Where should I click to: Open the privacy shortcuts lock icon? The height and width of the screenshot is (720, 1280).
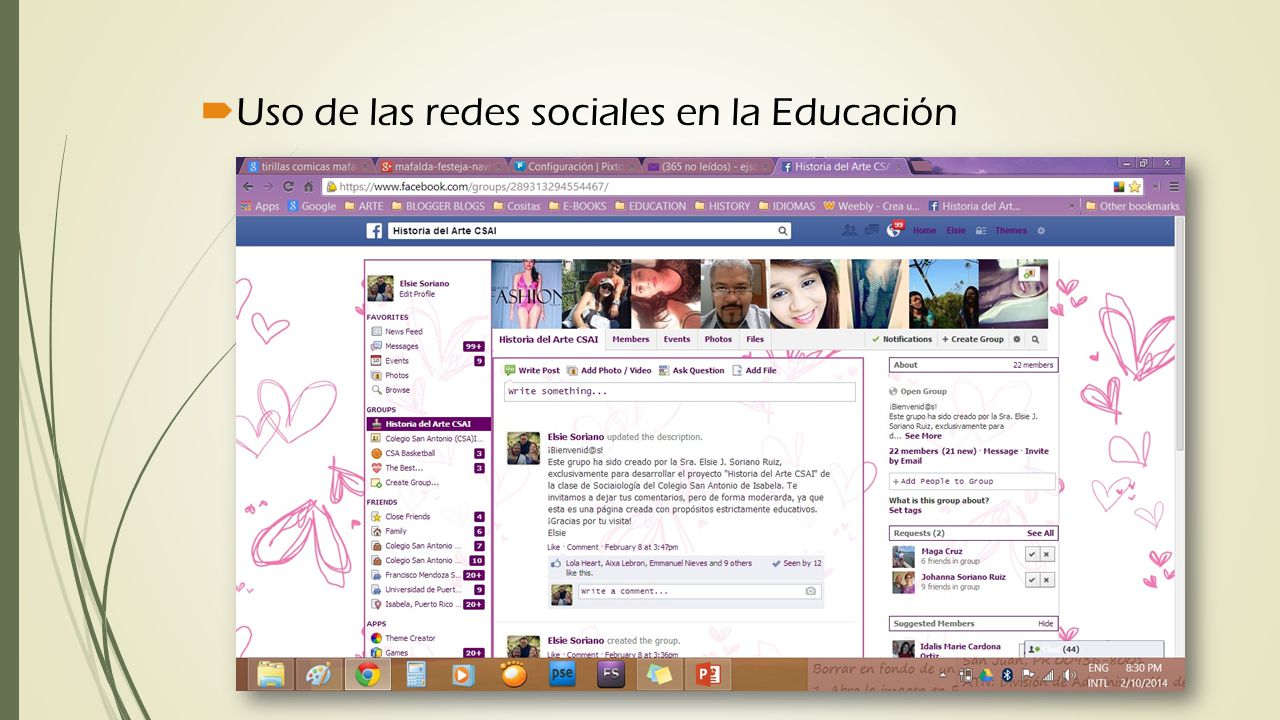[x=981, y=231]
